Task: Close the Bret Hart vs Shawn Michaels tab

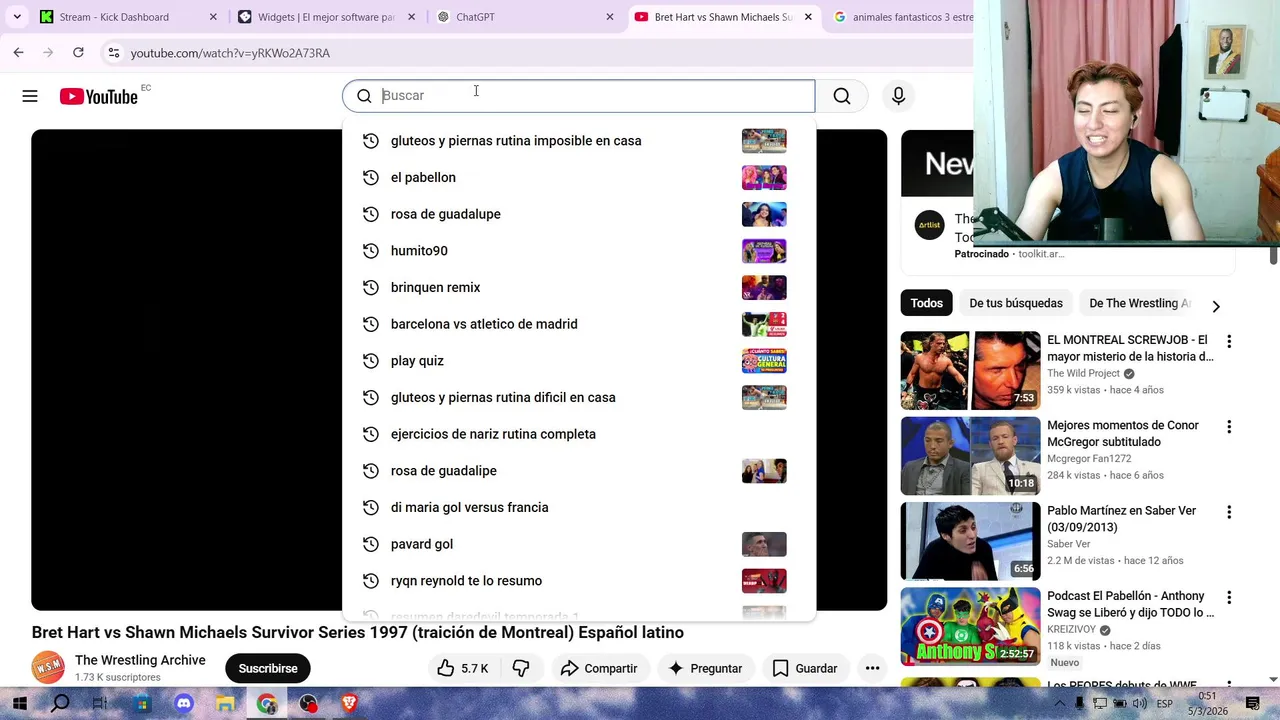Action: tap(808, 17)
